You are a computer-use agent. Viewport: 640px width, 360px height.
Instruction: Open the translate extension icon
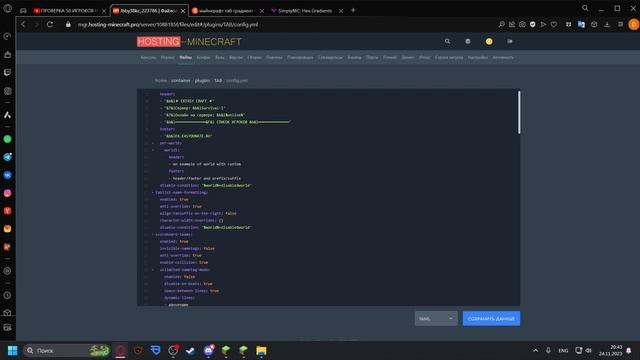[581, 24]
